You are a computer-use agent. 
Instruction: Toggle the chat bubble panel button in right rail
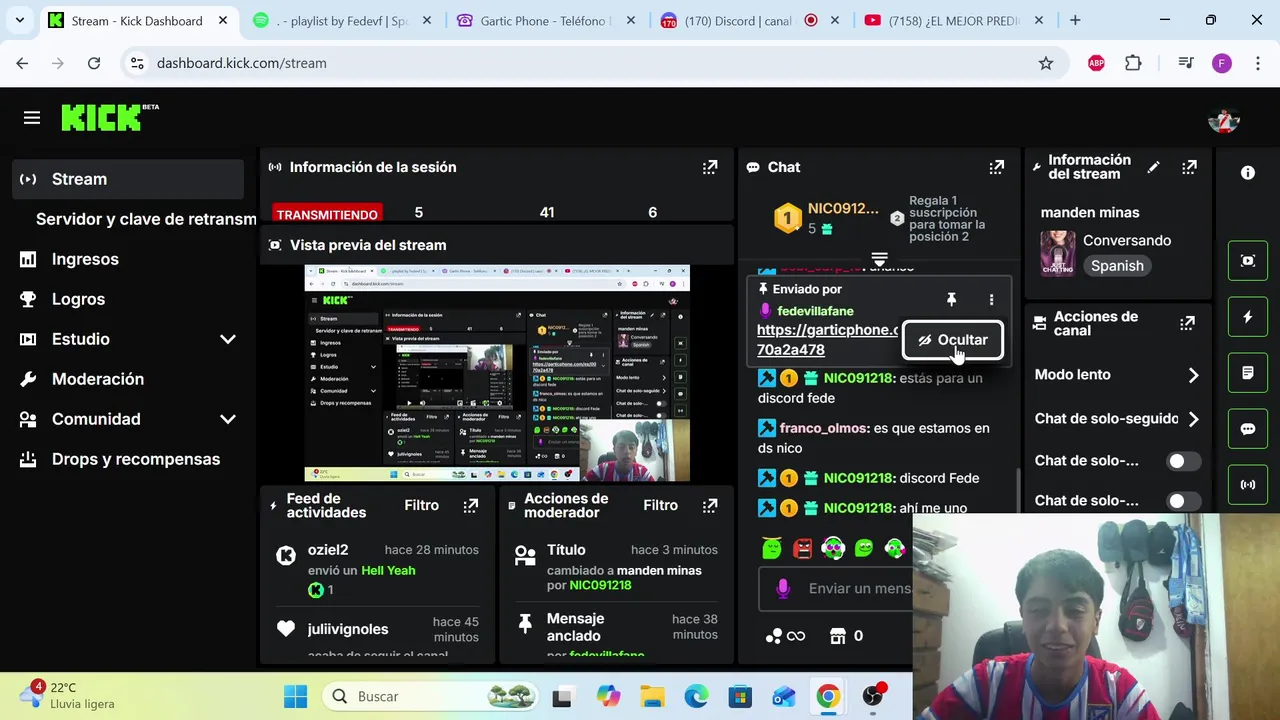point(1248,429)
